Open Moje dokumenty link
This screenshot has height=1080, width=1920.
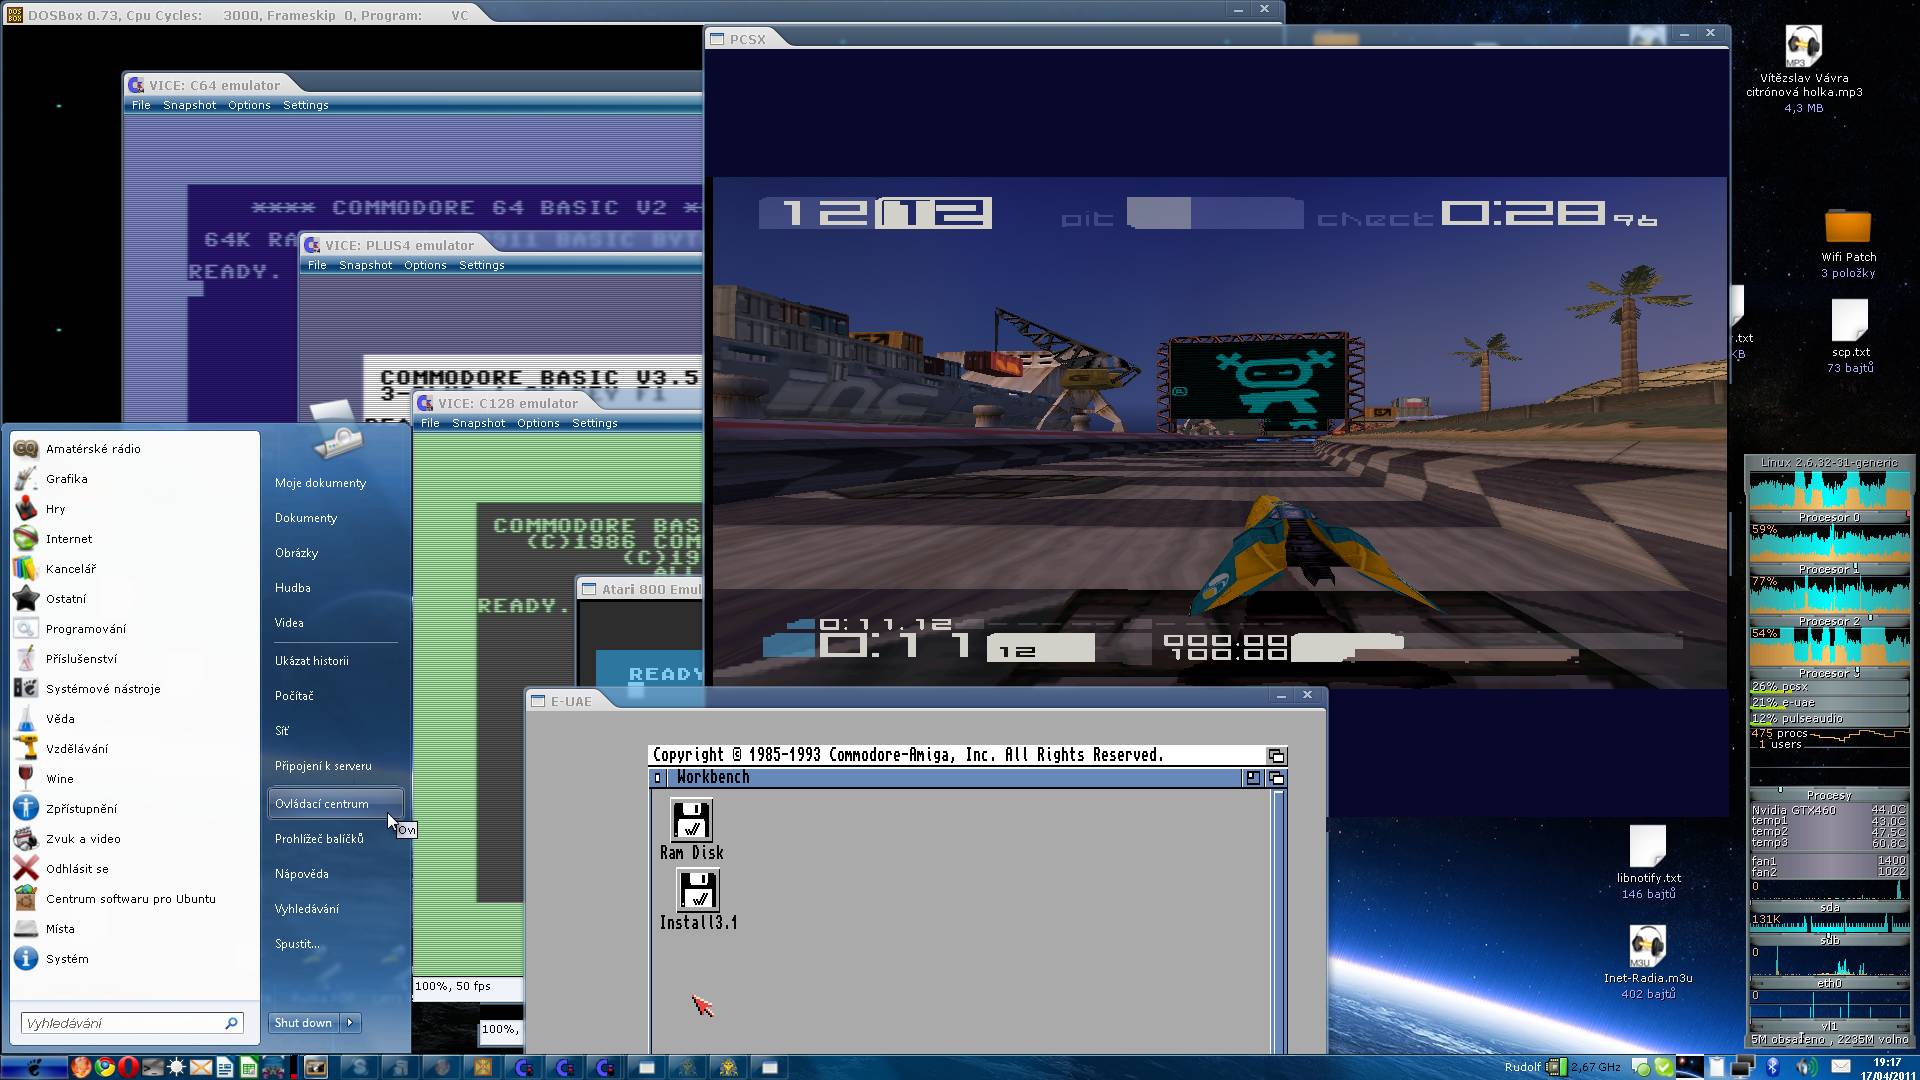click(320, 483)
